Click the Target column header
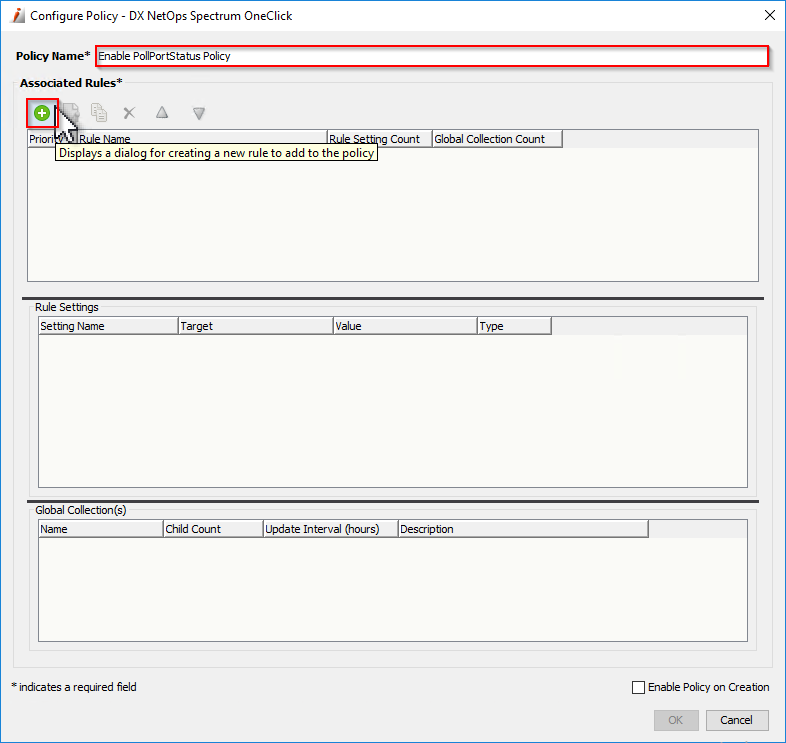This screenshot has height=743, width=786. point(254,326)
